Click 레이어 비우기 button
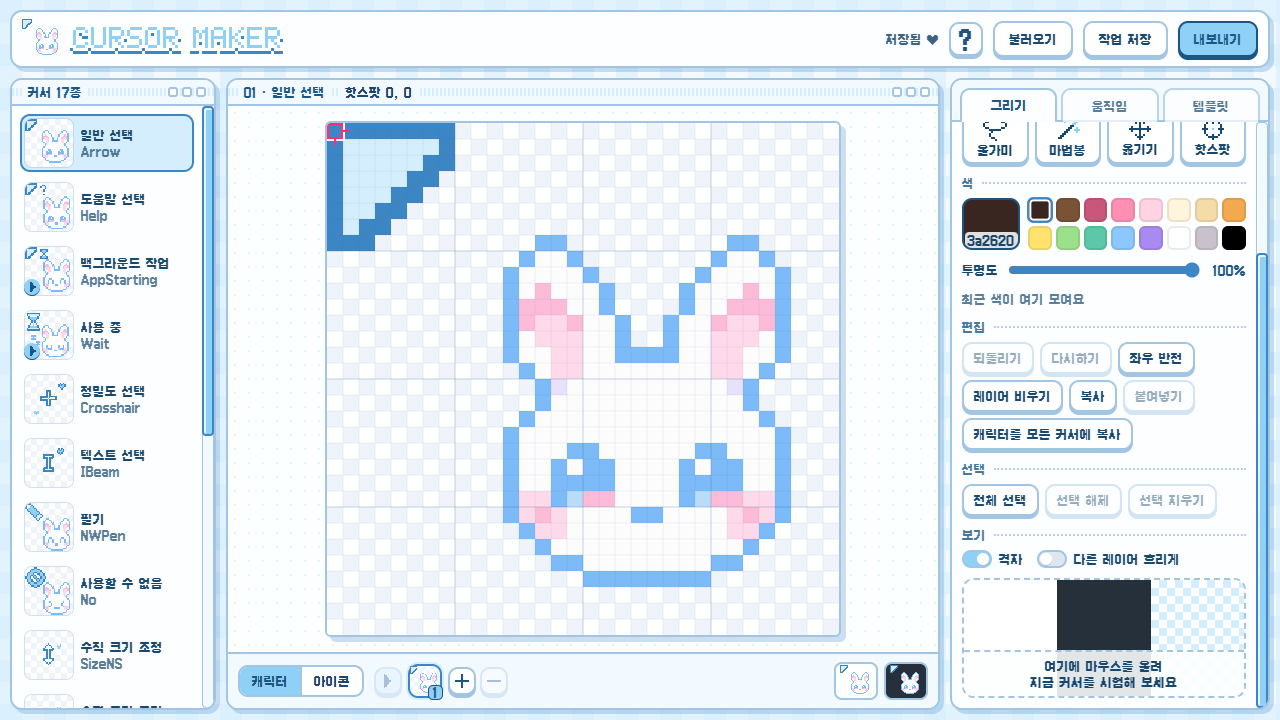 click(x=1011, y=396)
